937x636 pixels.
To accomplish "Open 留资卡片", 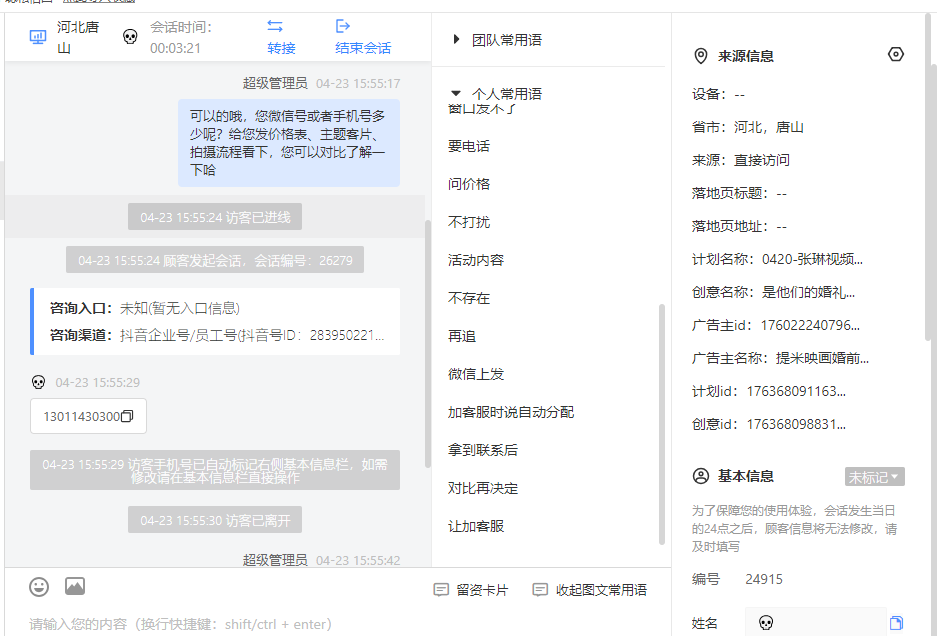I will (471, 590).
